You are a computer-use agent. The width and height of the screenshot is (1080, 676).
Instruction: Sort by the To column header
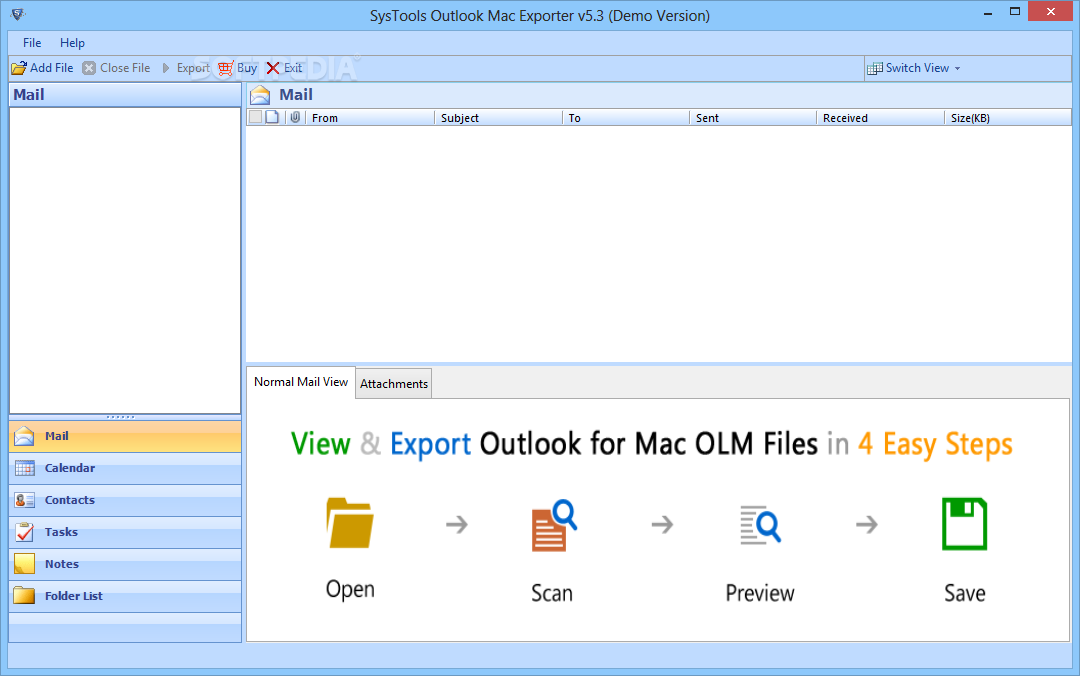point(626,118)
